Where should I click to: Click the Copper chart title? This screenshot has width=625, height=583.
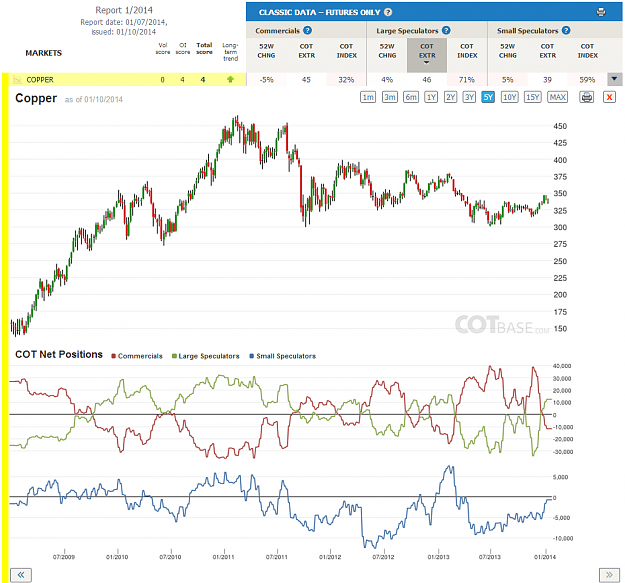[36, 98]
